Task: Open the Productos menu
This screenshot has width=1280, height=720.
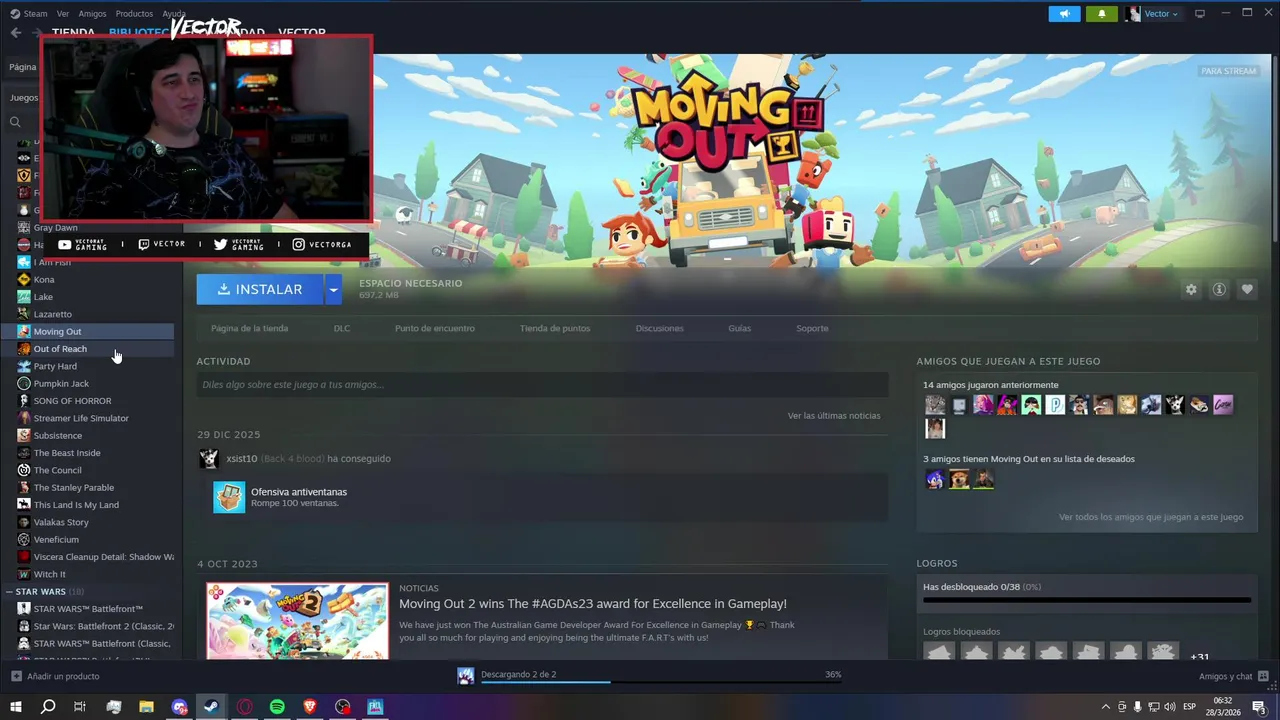Action: click(x=134, y=14)
